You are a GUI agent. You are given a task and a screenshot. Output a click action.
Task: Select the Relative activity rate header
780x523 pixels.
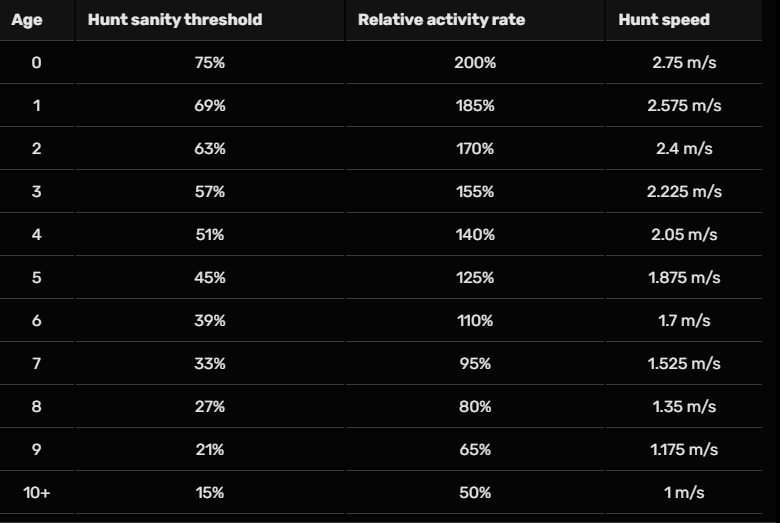tap(441, 20)
